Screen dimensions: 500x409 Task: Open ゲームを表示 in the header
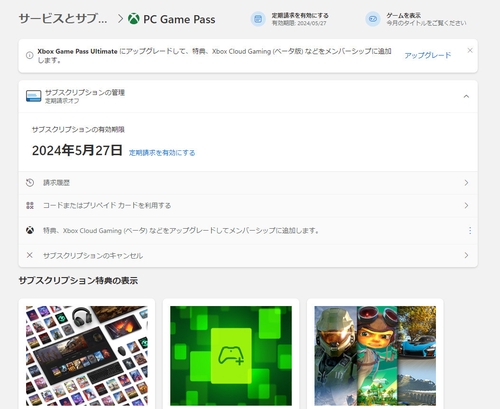[x=426, y=19]
